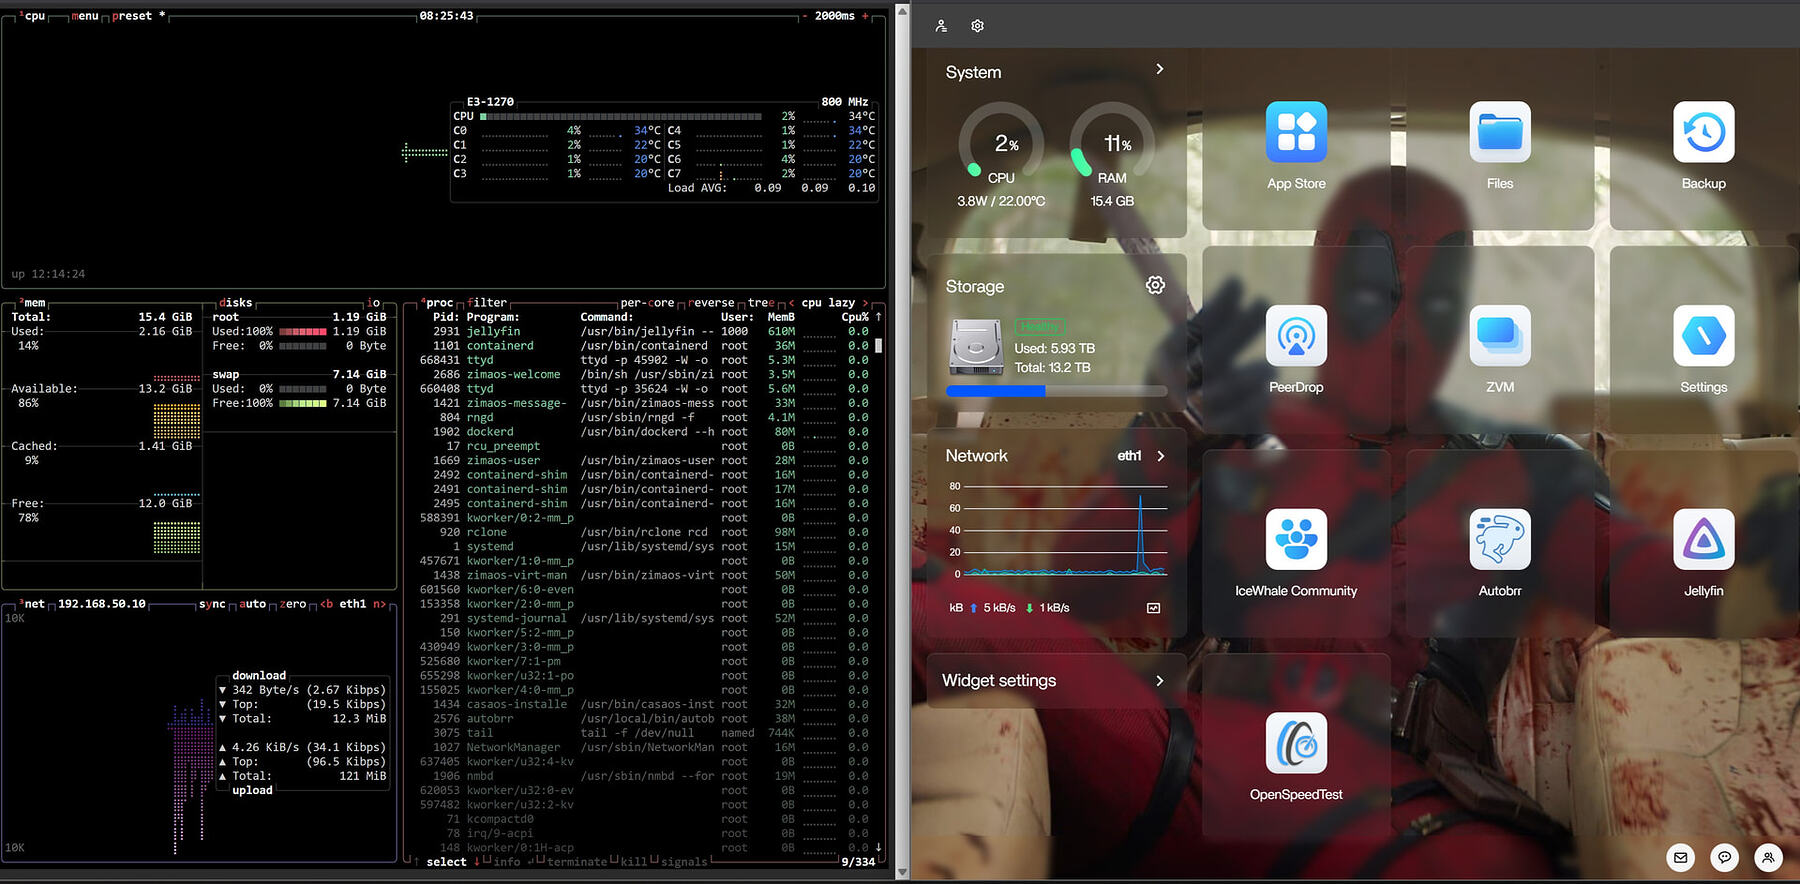Select the systemd-journal process row
Viewport: 1800px width, 884px height.
tap(644, 619)
